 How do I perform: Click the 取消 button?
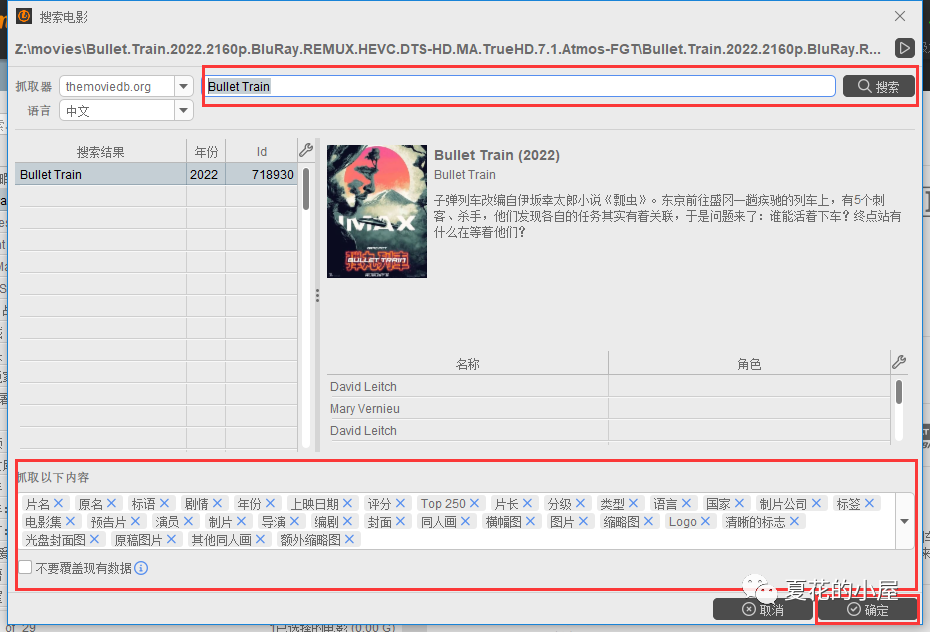[762, 609]
